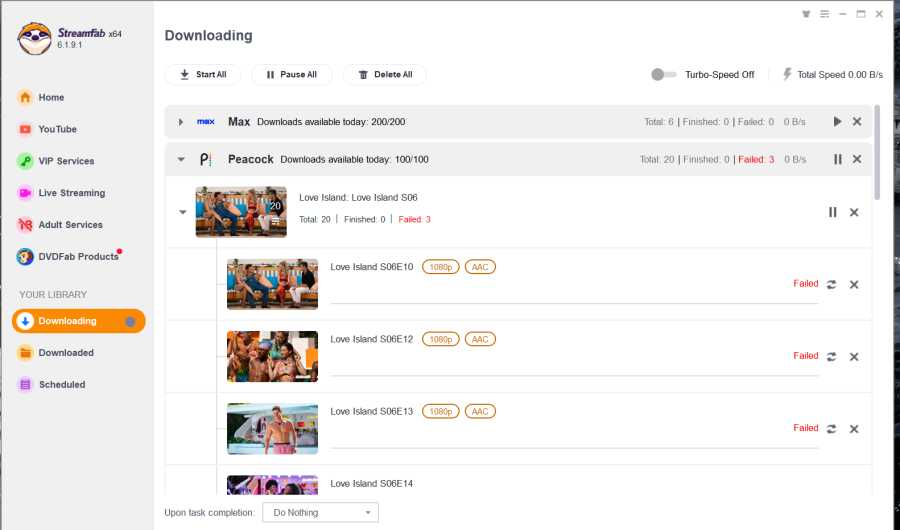Click the Peacock service logo
Screen dimensions: 900x530
pyautogui.click(x=205, y=160)
